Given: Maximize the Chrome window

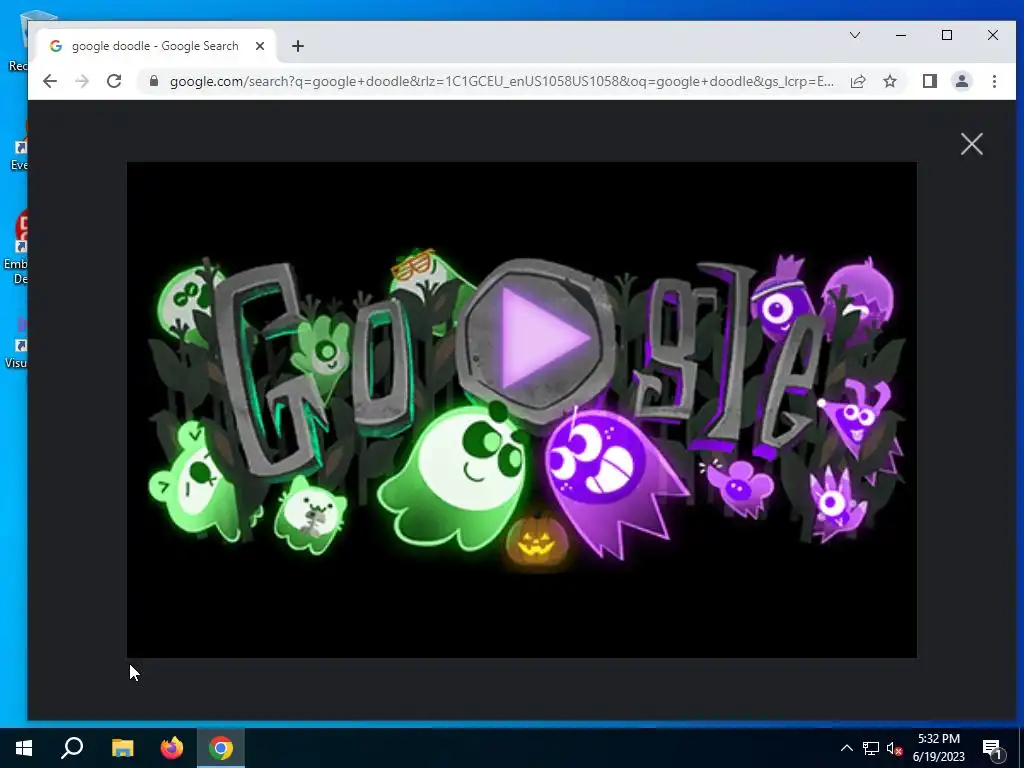Looking at the screenshot, I should pos(947,35).
